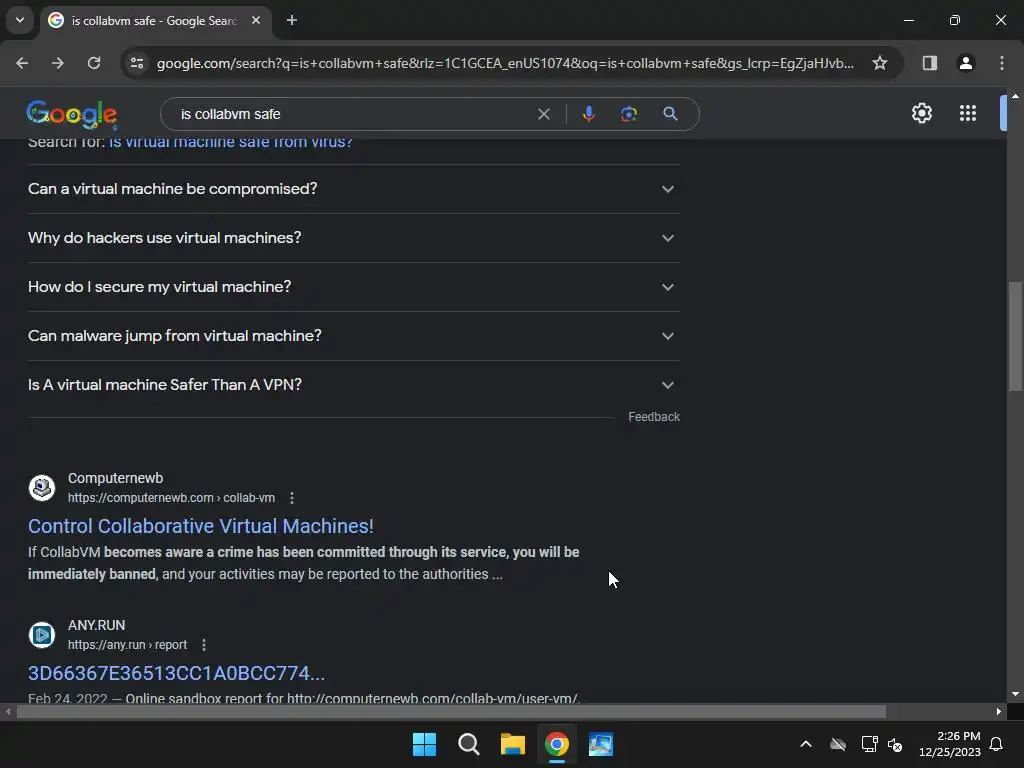1024x768 pixels.
Task: Show hidden system tray icons
Action: pyautogui.click(x=806, y=744)
